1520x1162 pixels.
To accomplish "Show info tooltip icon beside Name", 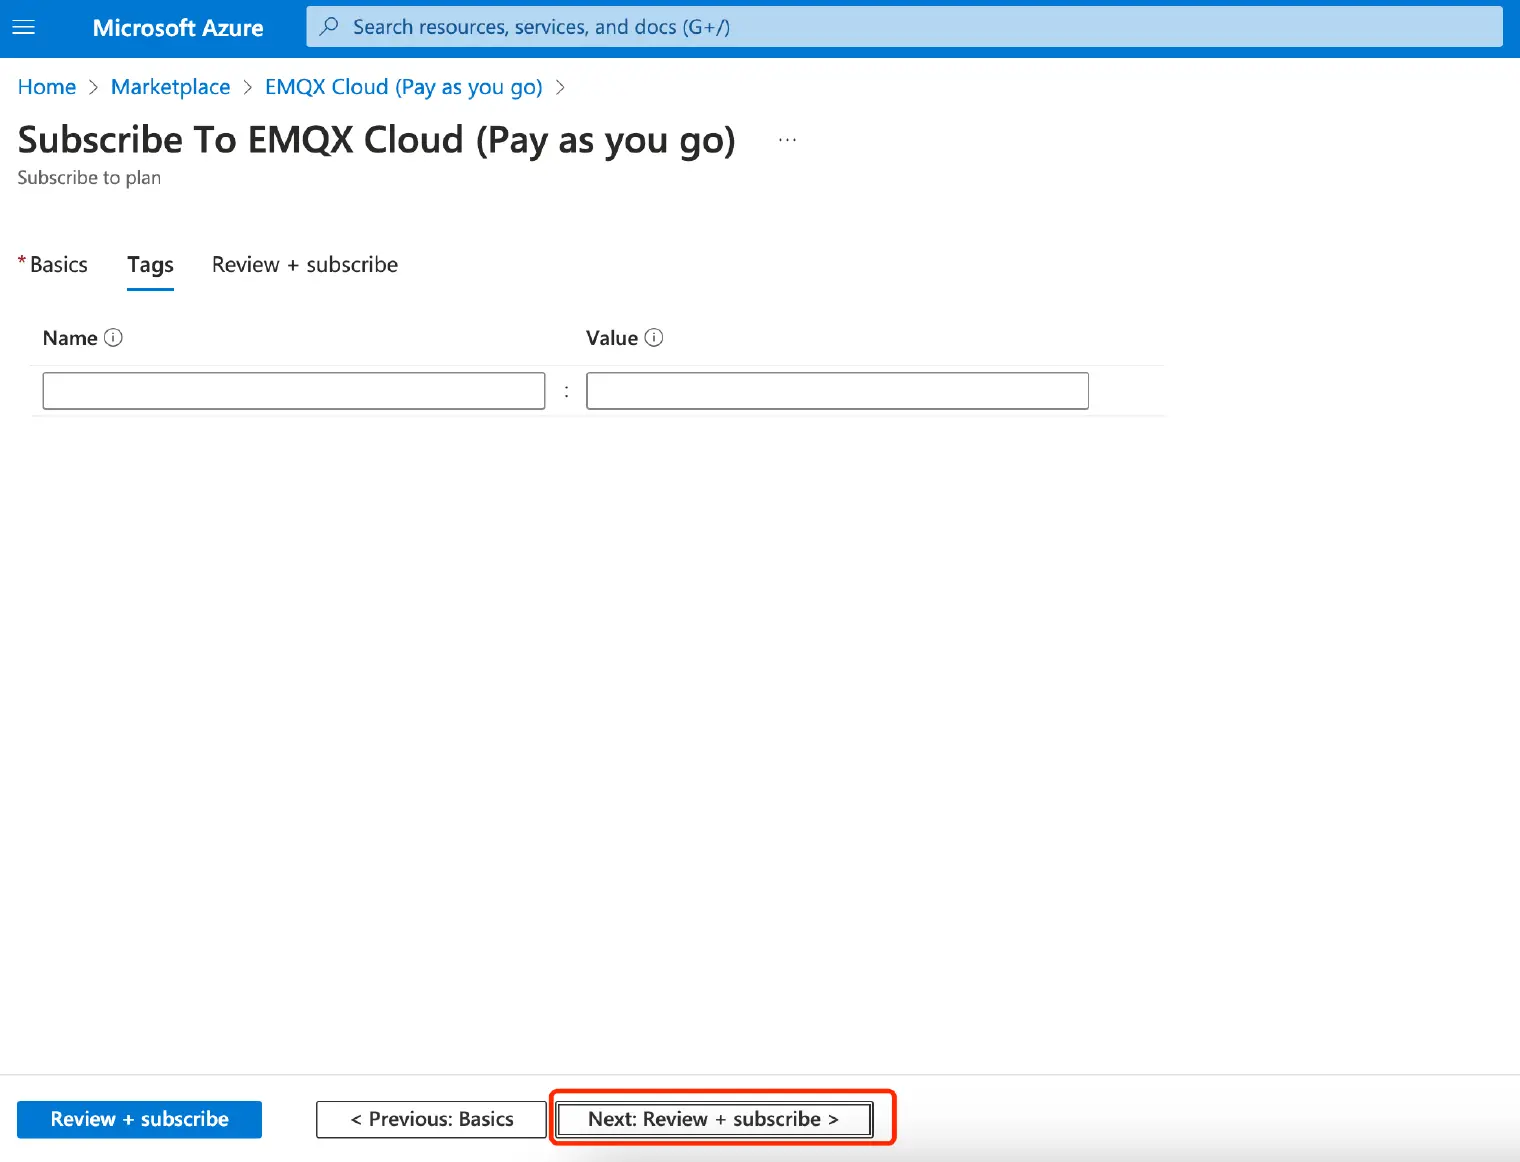I will point(113,338).
